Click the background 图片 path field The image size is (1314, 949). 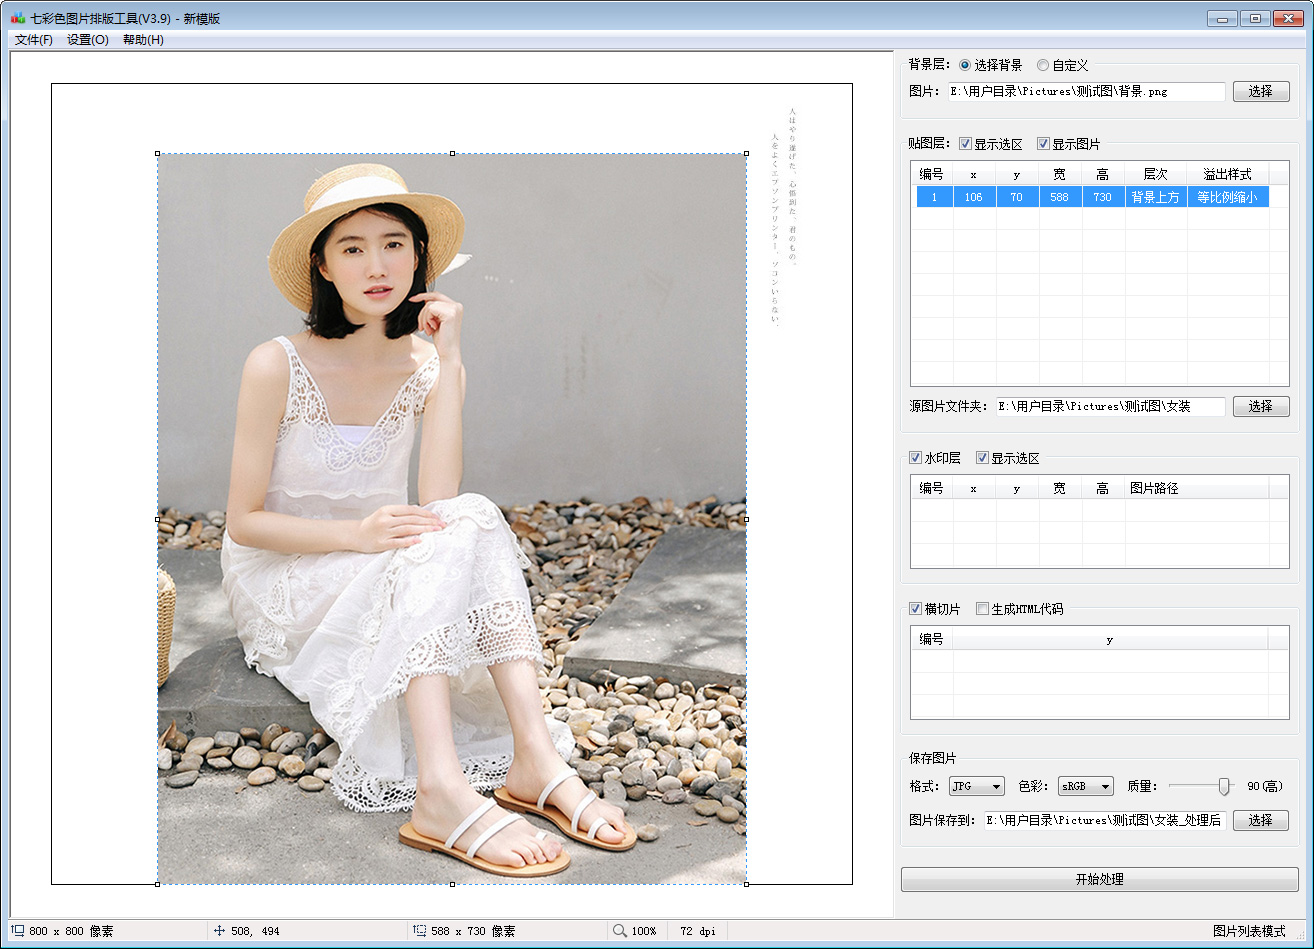[1086, 91]
